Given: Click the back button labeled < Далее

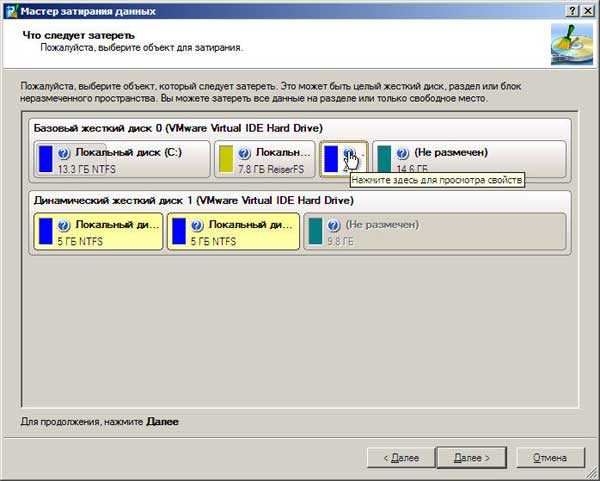Looking at the screenshot, I should pyautogui.click(x=401, y=458).
